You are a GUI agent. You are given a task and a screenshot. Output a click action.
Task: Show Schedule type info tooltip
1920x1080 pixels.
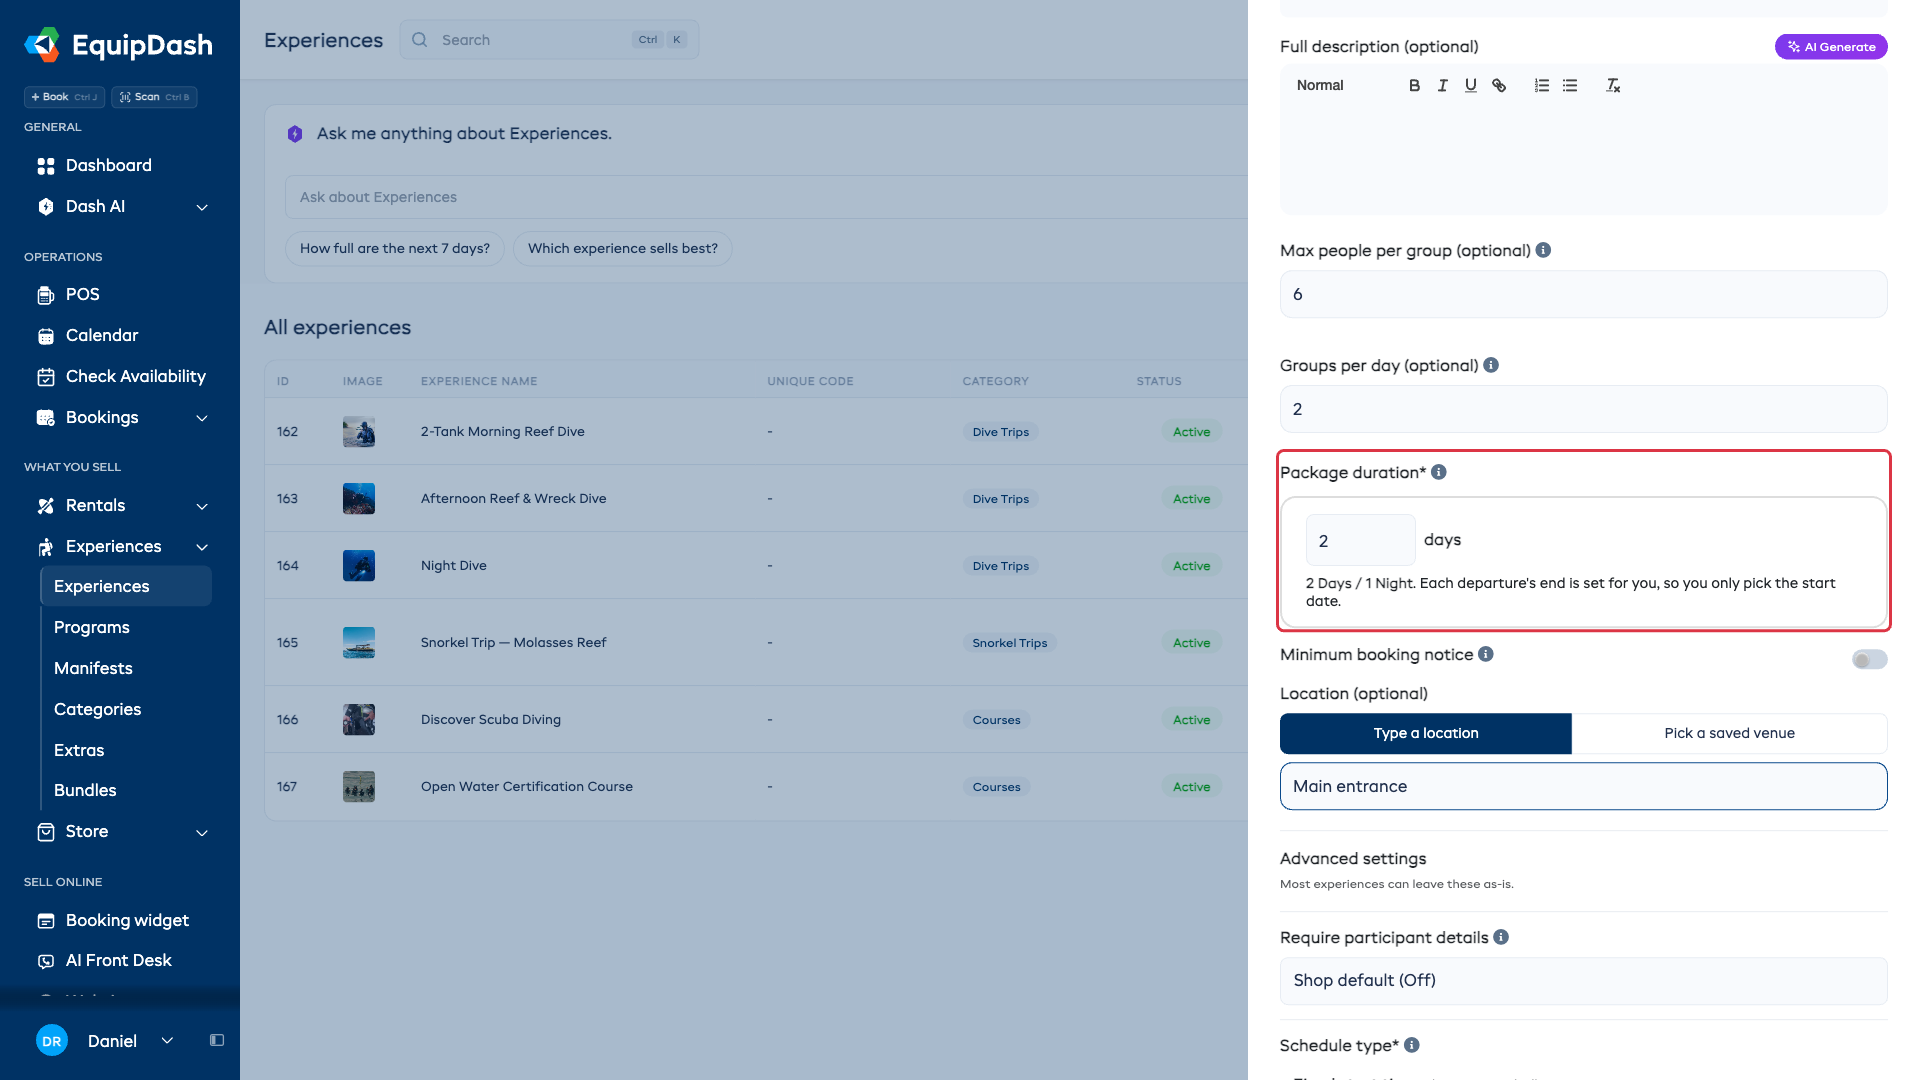(1412, 1045)
